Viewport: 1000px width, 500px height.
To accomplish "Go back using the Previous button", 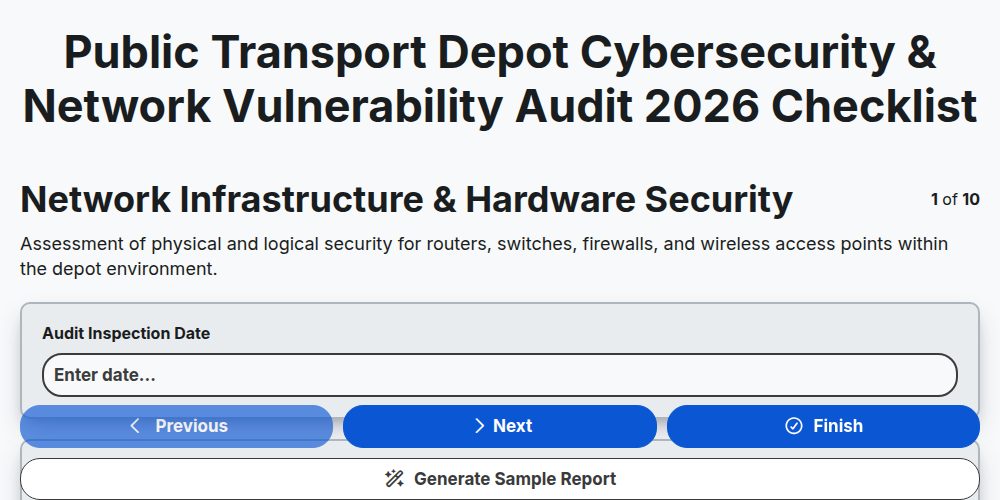I will [177, 426].
